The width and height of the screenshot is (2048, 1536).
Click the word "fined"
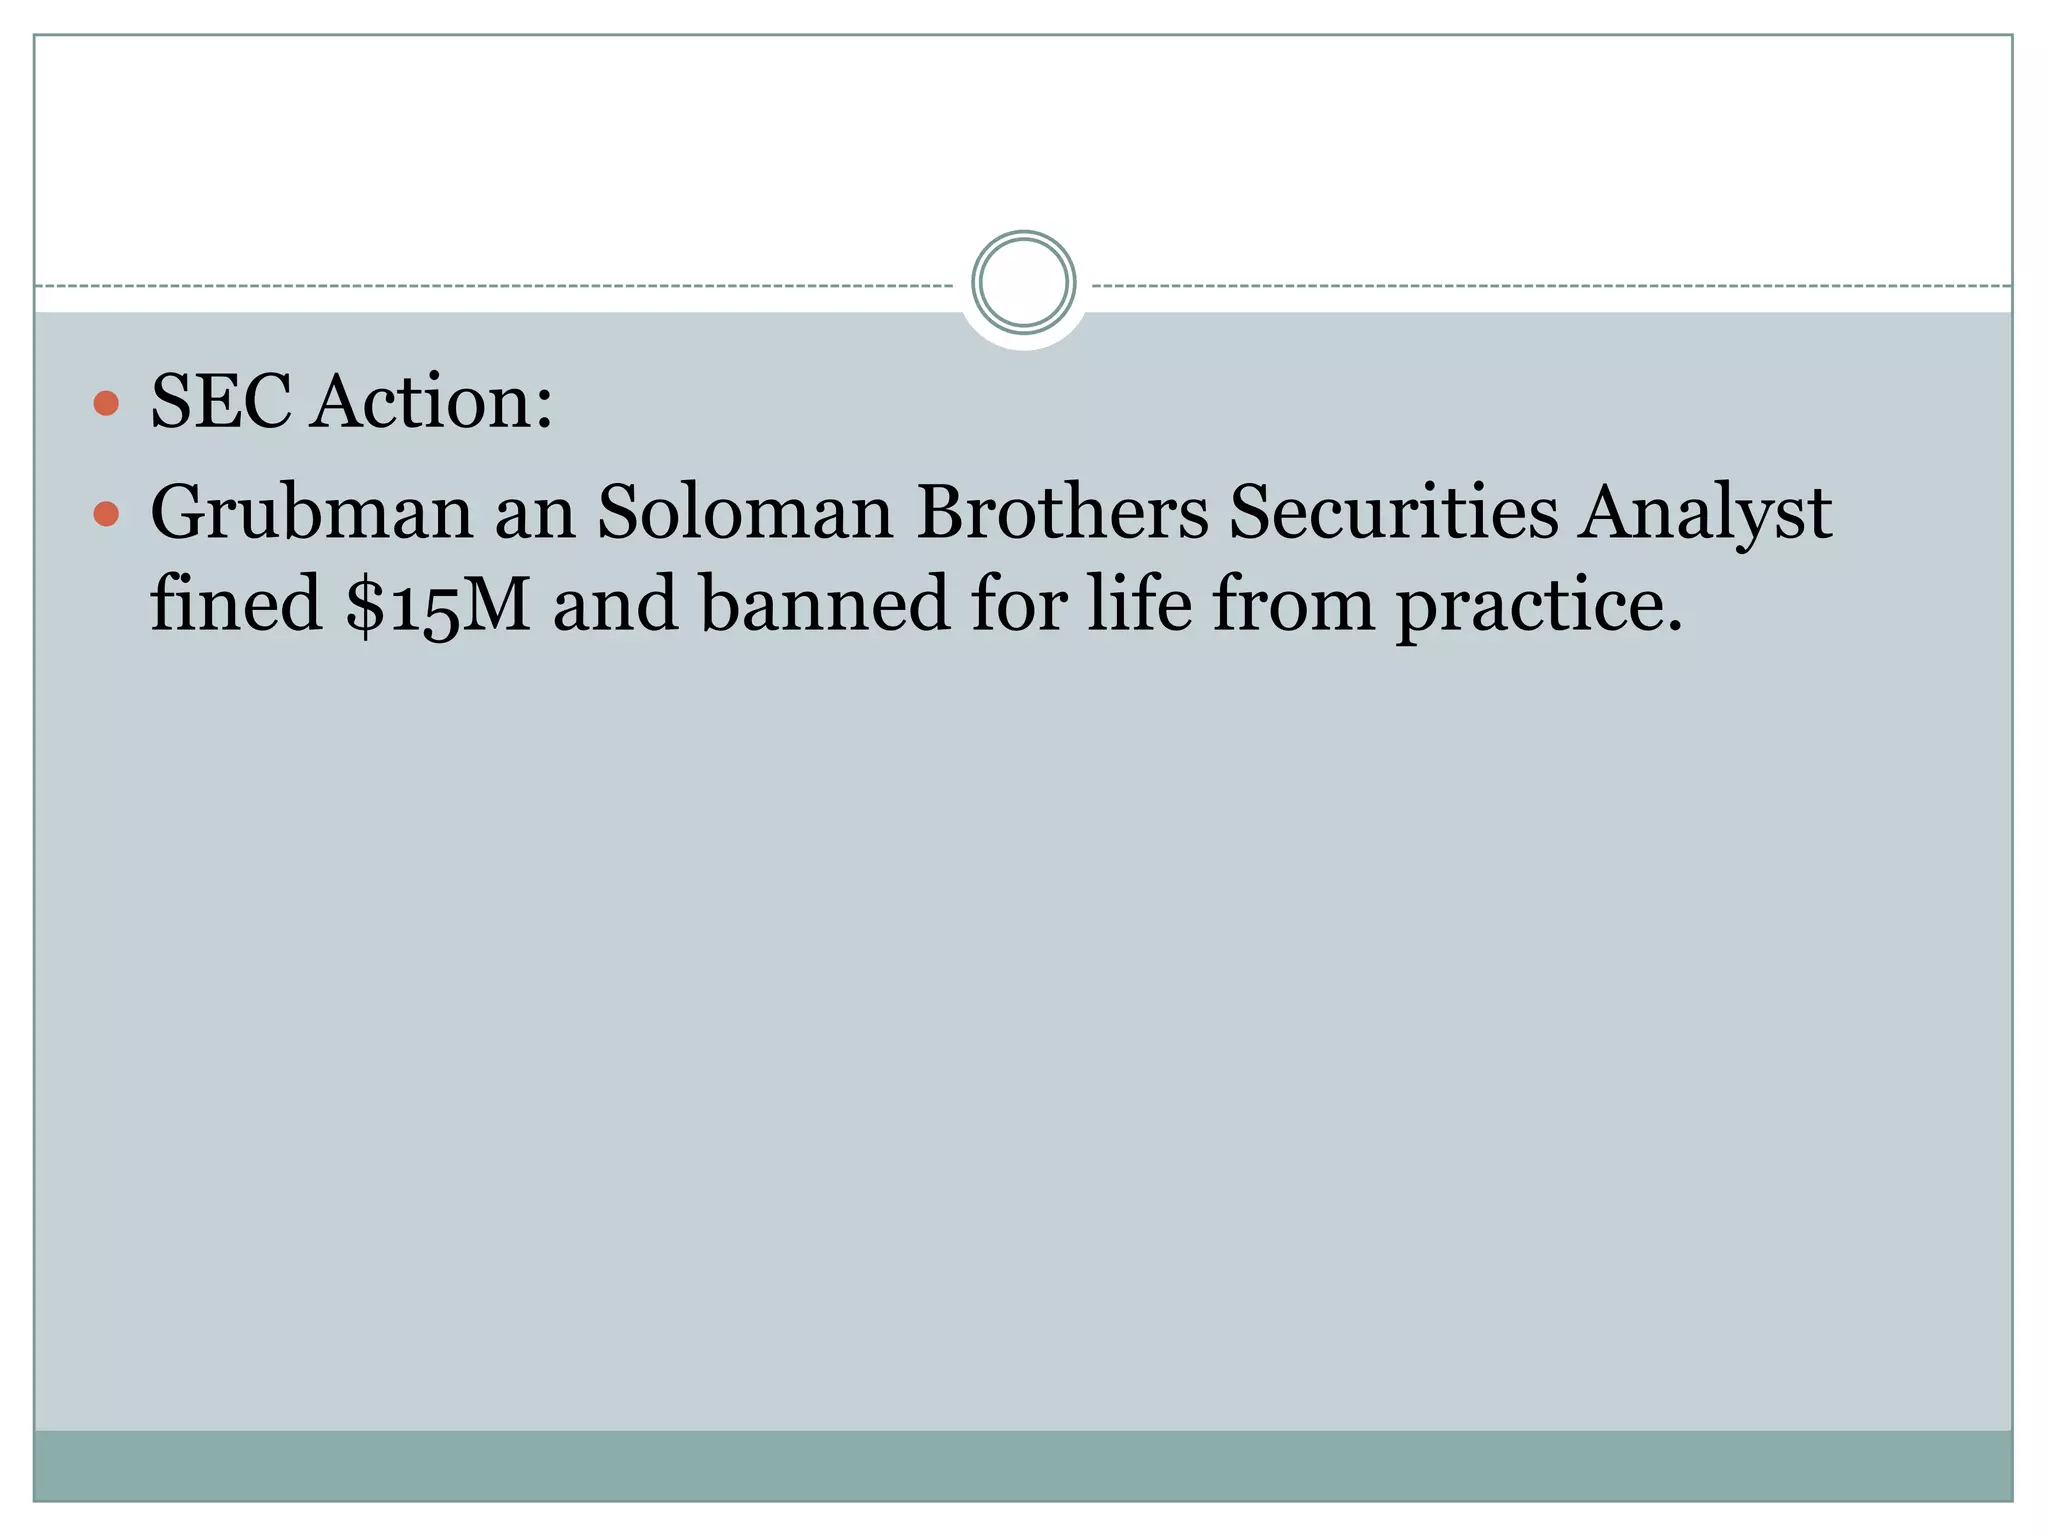coord(236,603)
